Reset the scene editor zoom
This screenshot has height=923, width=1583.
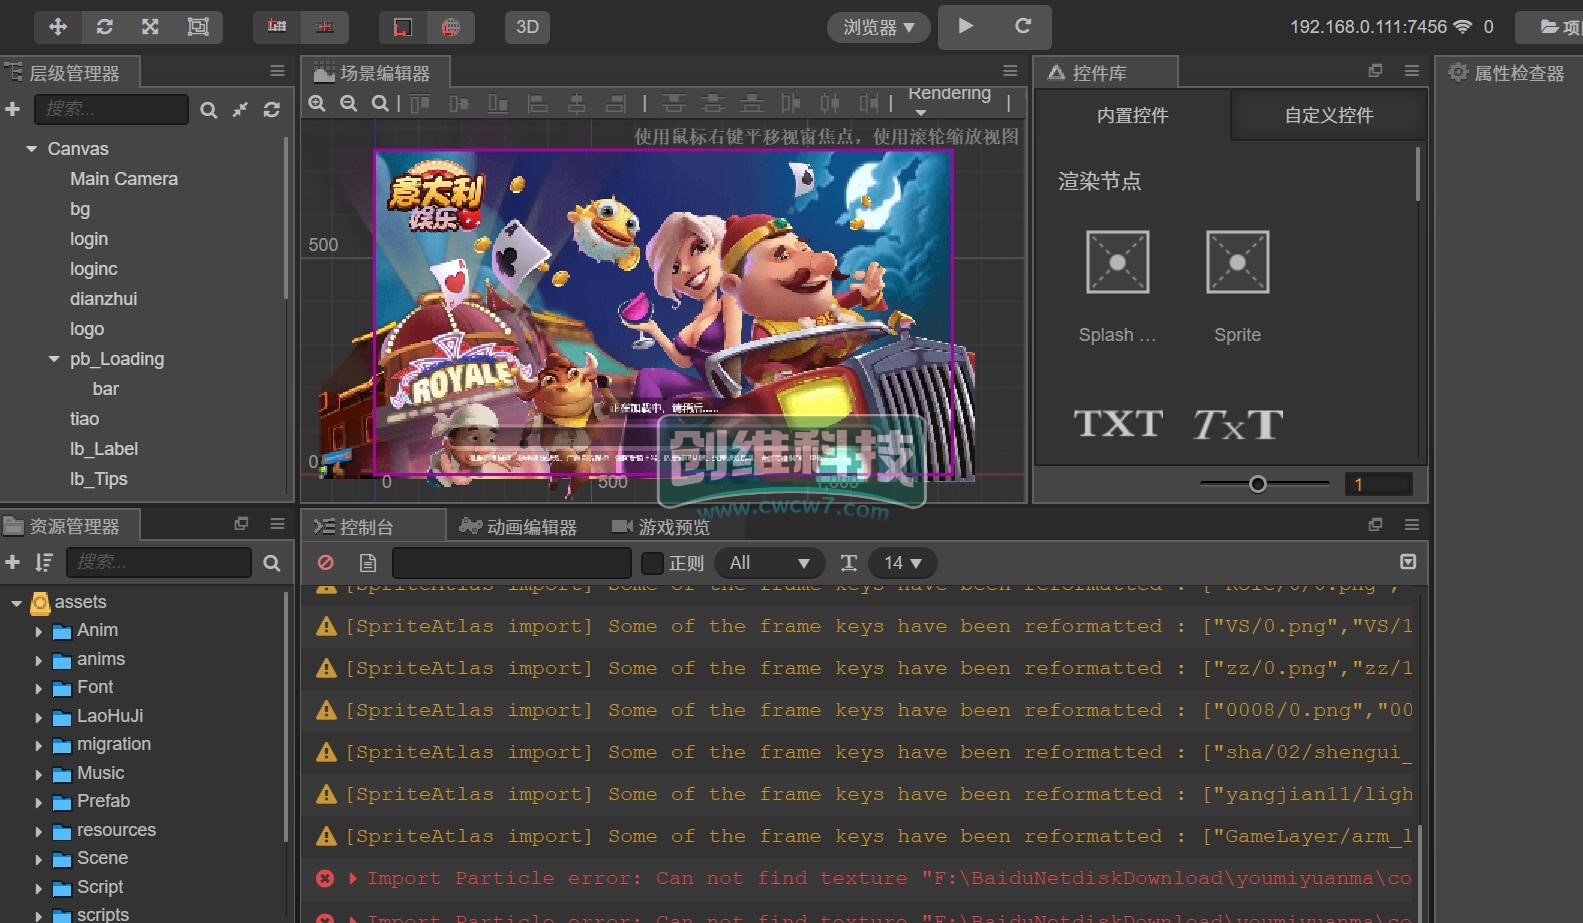[x=380, y=103]
